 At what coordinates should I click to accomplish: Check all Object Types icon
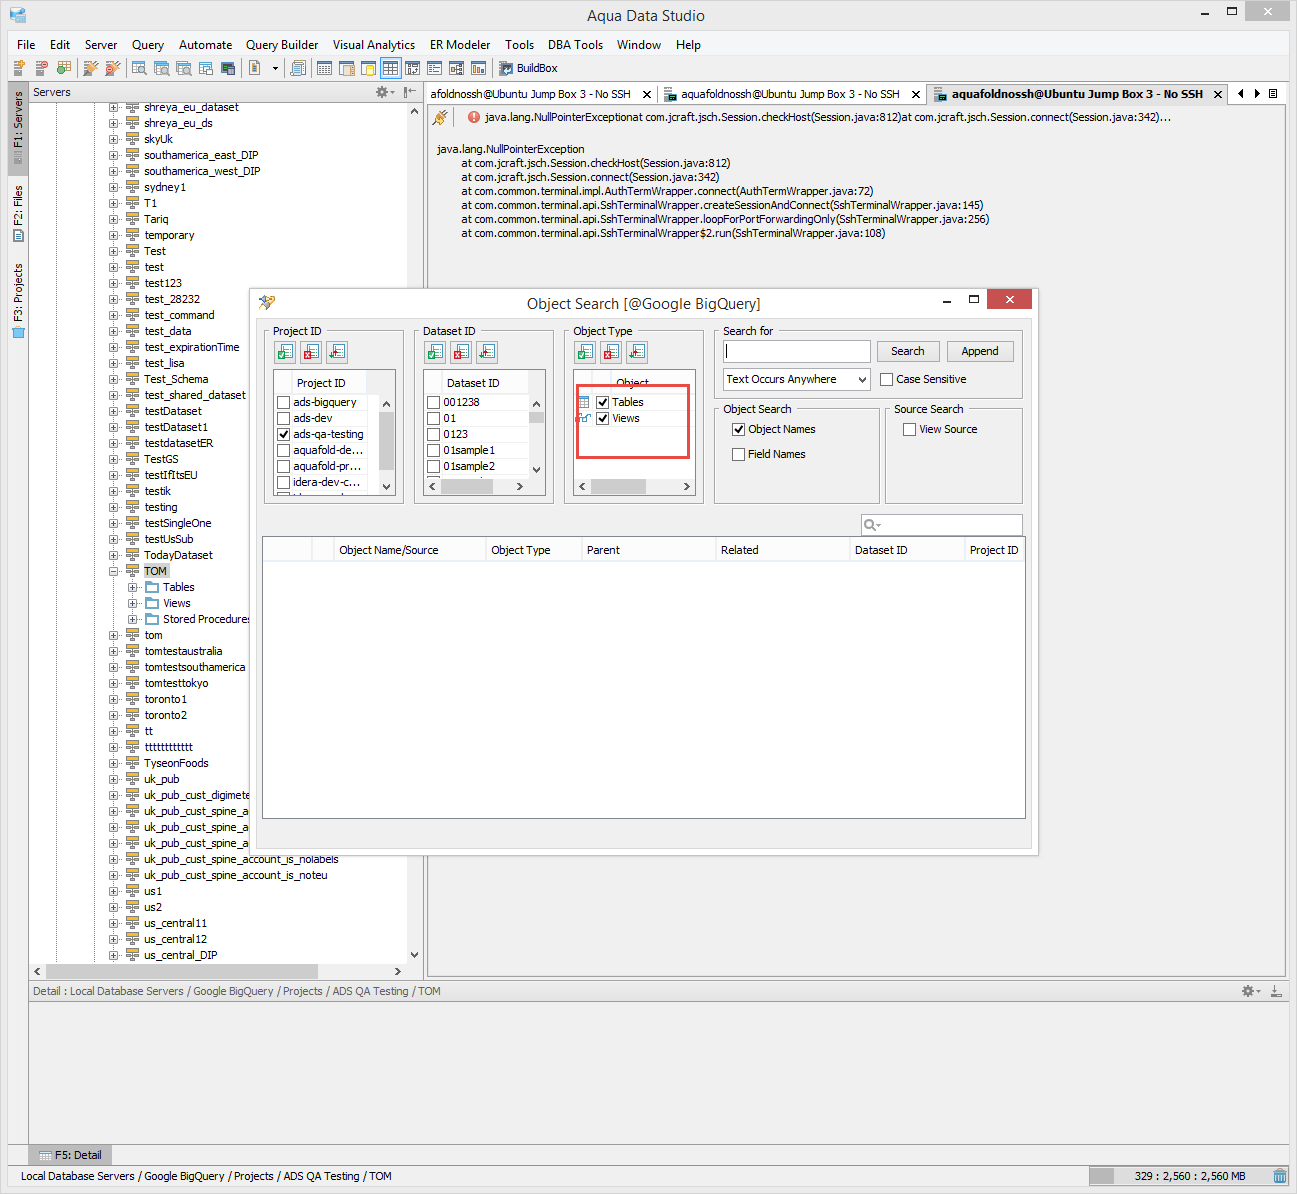click(585, 352)
